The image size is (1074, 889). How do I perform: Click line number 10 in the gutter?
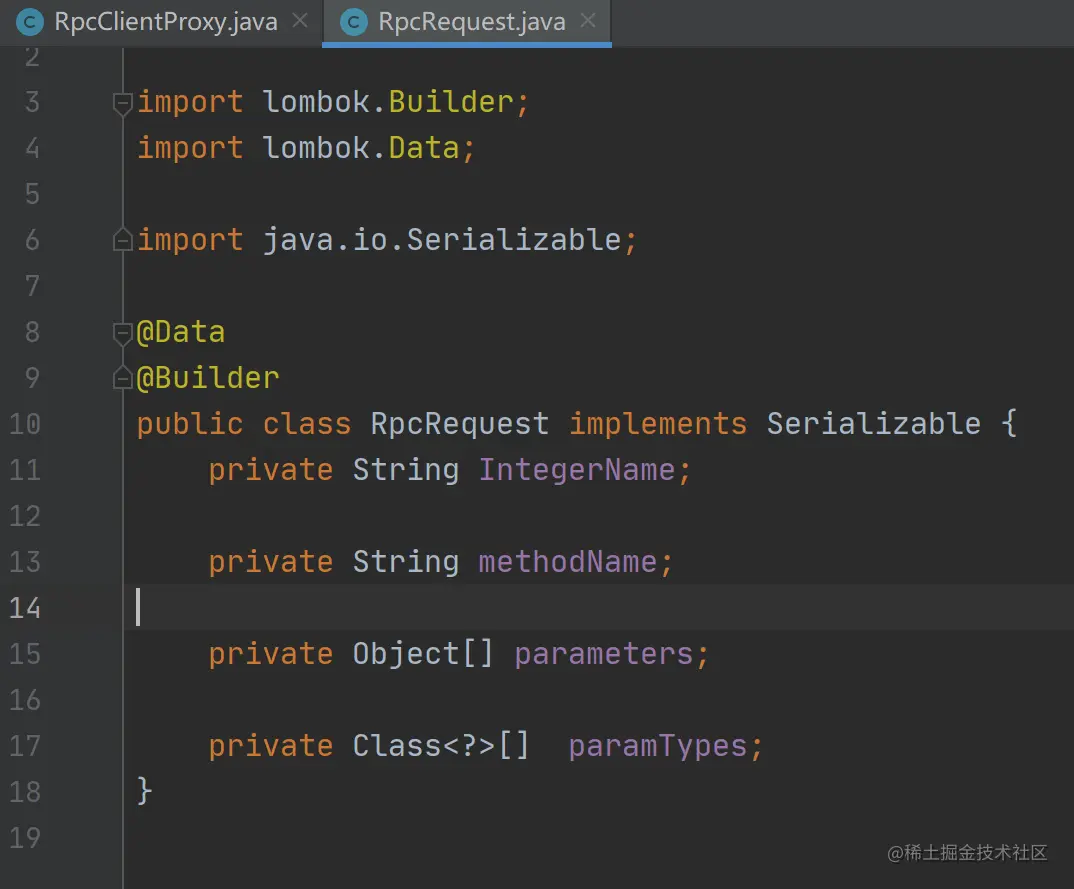tap(24, 424)
